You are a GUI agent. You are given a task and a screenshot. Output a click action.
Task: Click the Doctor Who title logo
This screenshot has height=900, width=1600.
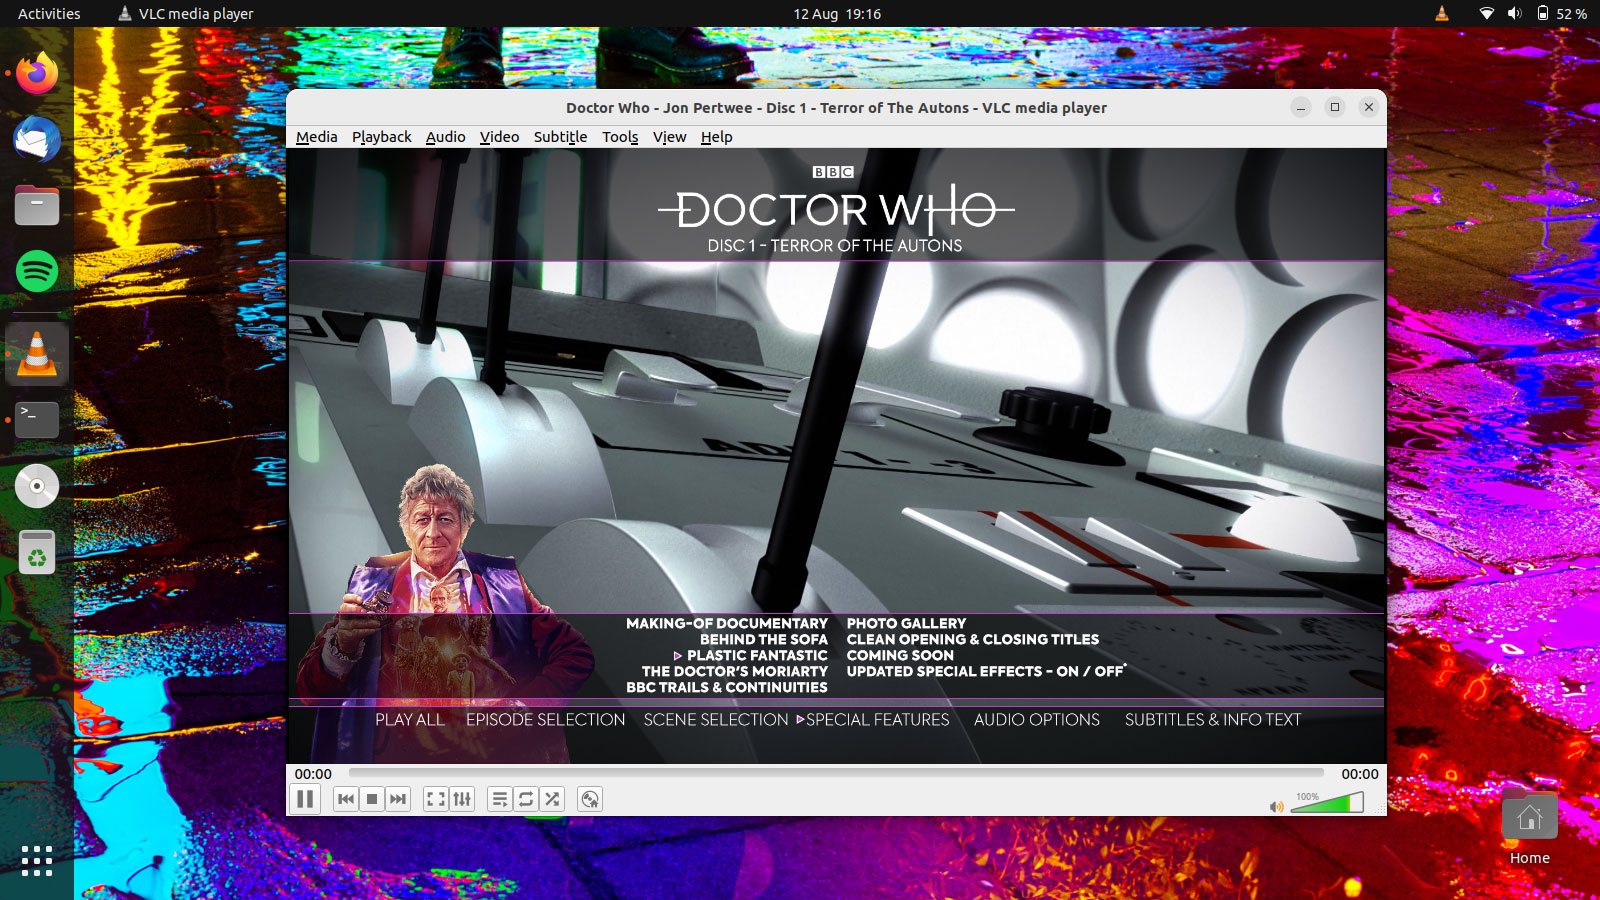[836, 209]
